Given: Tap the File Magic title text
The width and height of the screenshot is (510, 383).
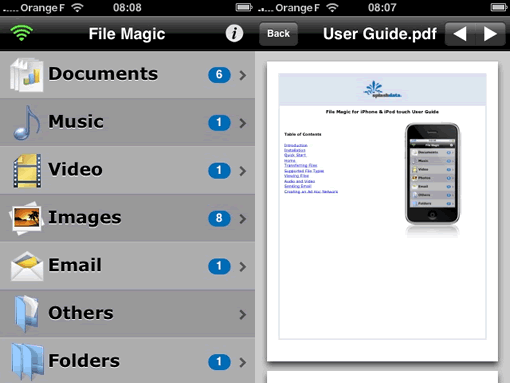Looking at the screenshot, I should pos(127,34).
